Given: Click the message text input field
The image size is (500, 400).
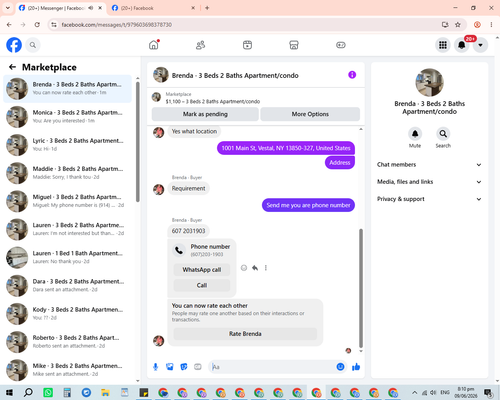Looking at the screenshot, I should pyautogui.click(x=272, y=367).
